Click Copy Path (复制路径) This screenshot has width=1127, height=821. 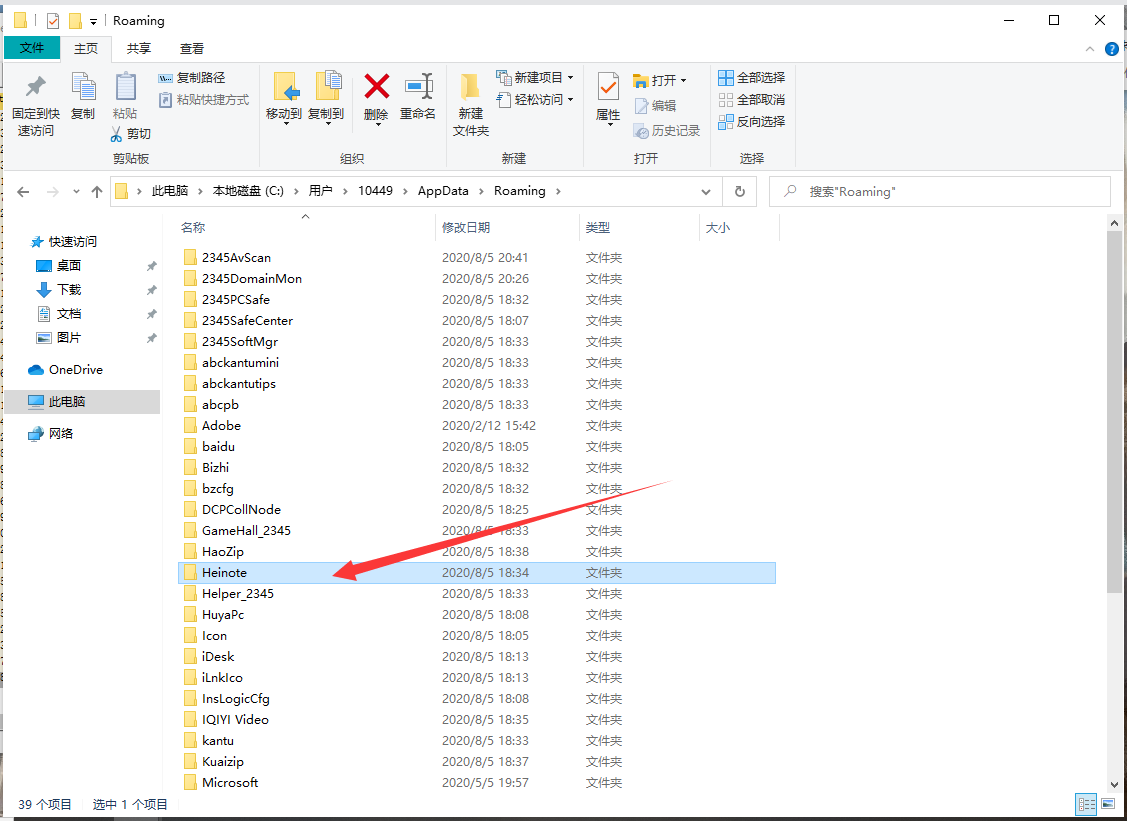pos(191,78)
